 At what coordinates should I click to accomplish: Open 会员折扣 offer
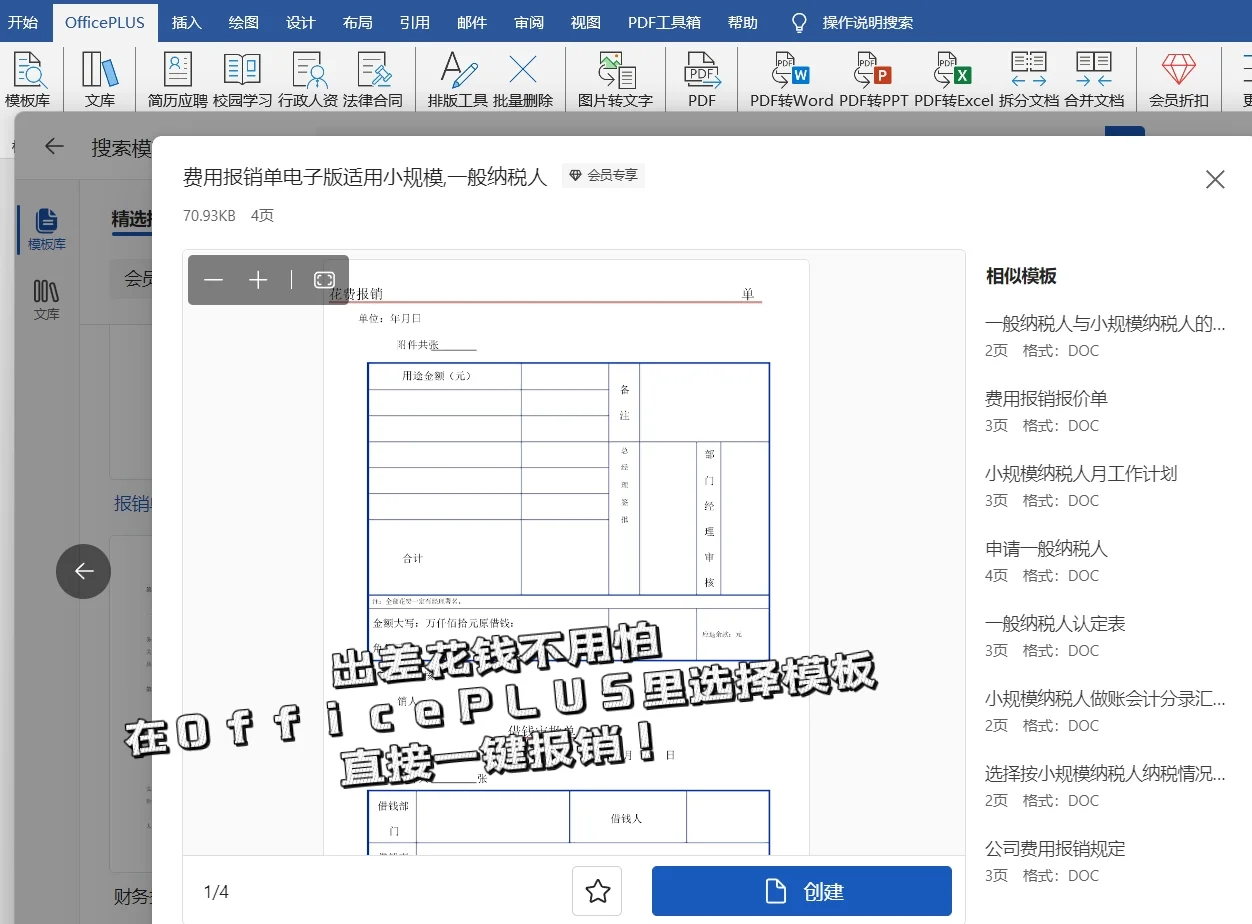click(1179, 79)
